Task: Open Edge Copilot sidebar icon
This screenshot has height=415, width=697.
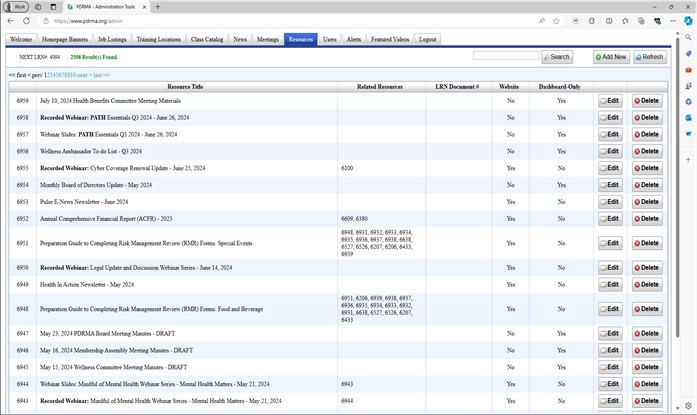Action: 686,20
